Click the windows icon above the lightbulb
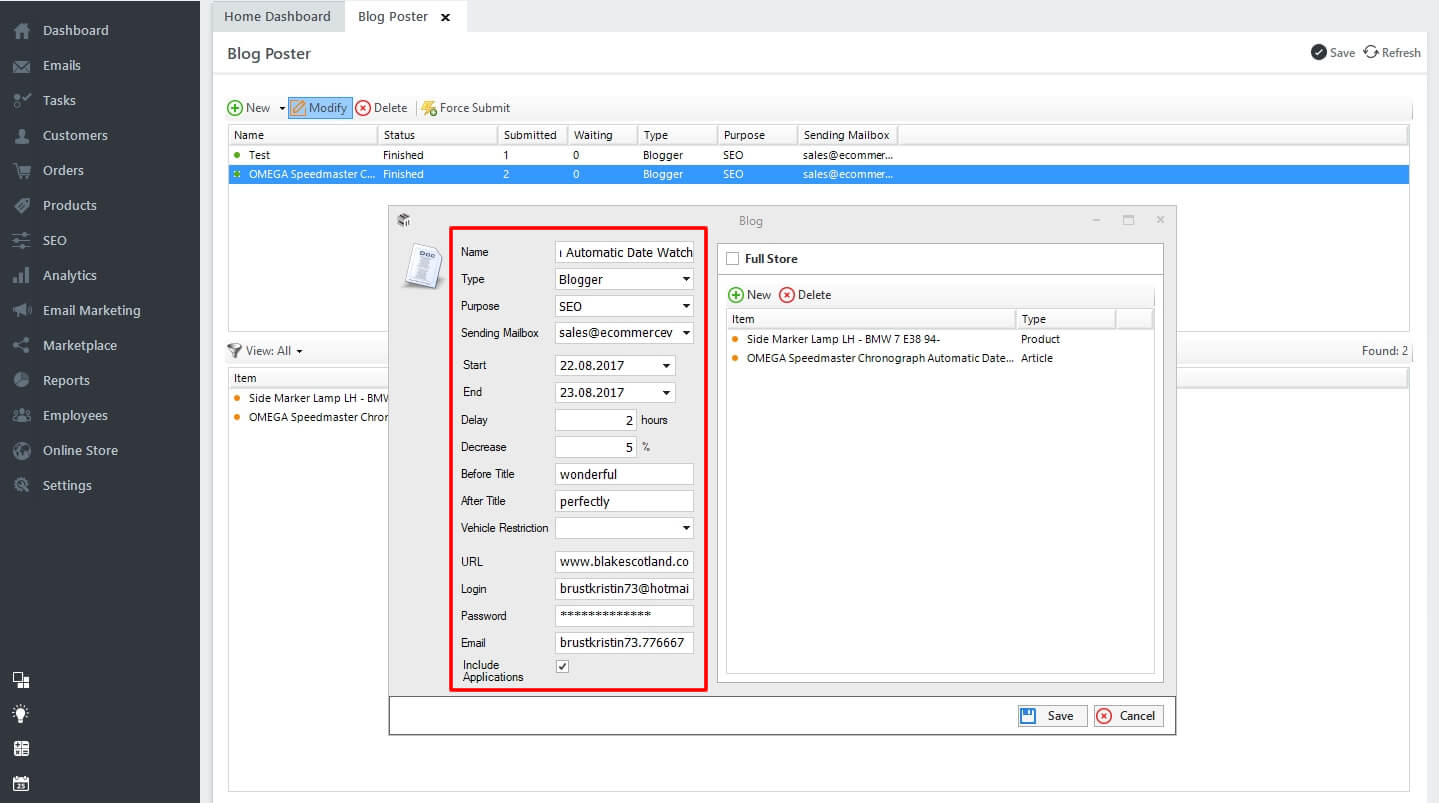The height and width of the screenshot is (803, 1439). coord(21,680)
